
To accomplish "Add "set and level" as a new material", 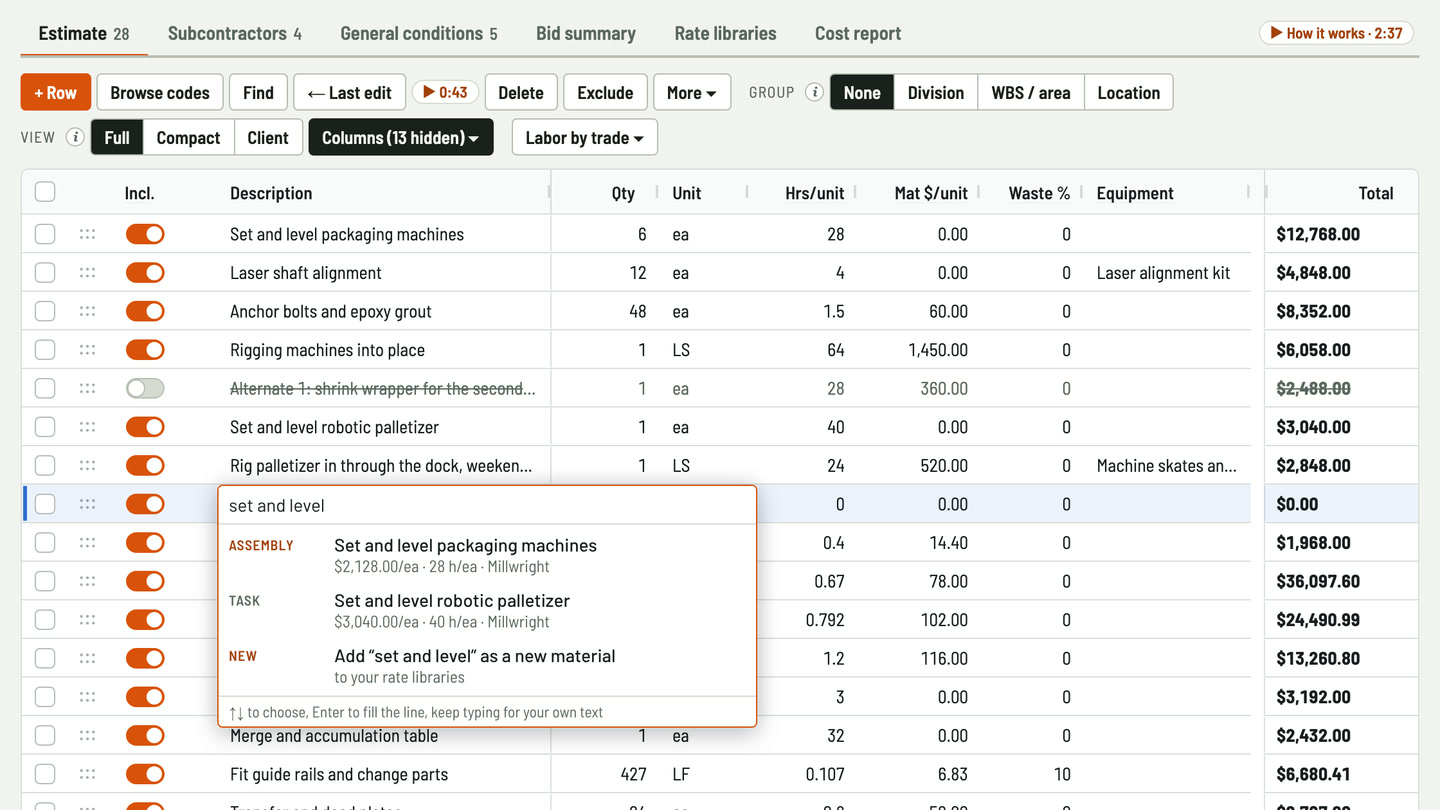I will 487,665.
